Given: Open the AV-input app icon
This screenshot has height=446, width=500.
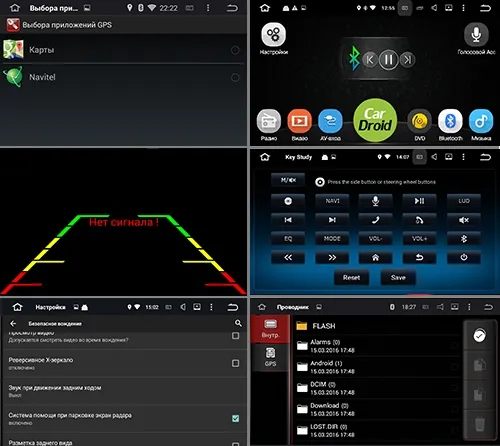Looking at the screenshot, I should [330, 121].
